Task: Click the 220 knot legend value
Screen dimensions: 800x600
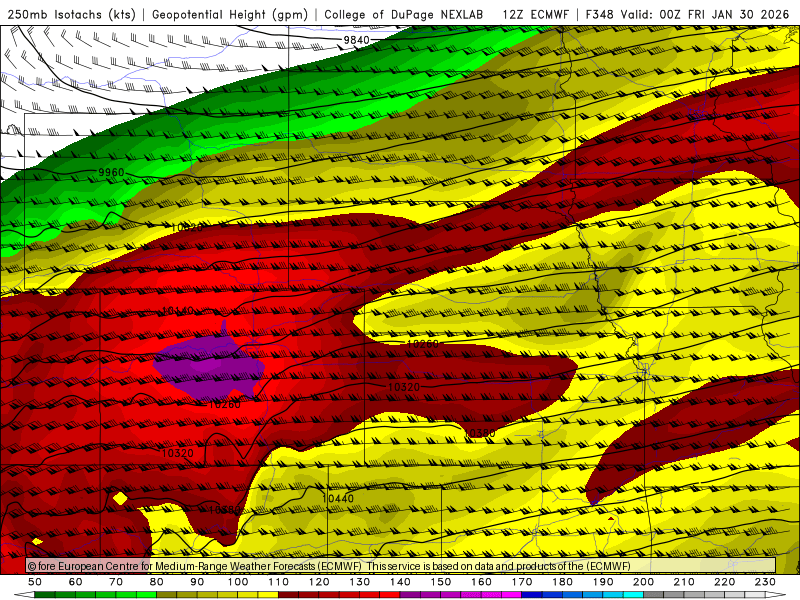Action: coord(724,582)
